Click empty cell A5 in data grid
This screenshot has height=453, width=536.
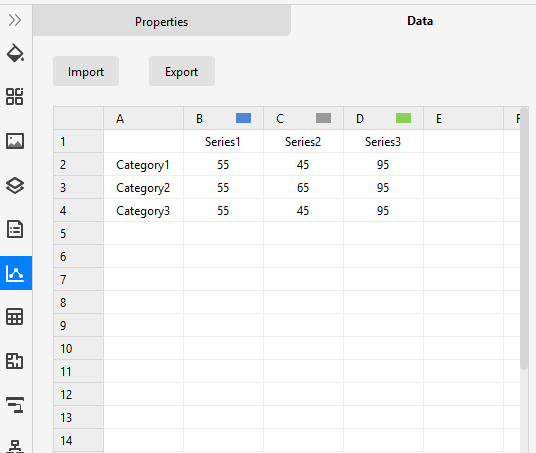(144, 233)
